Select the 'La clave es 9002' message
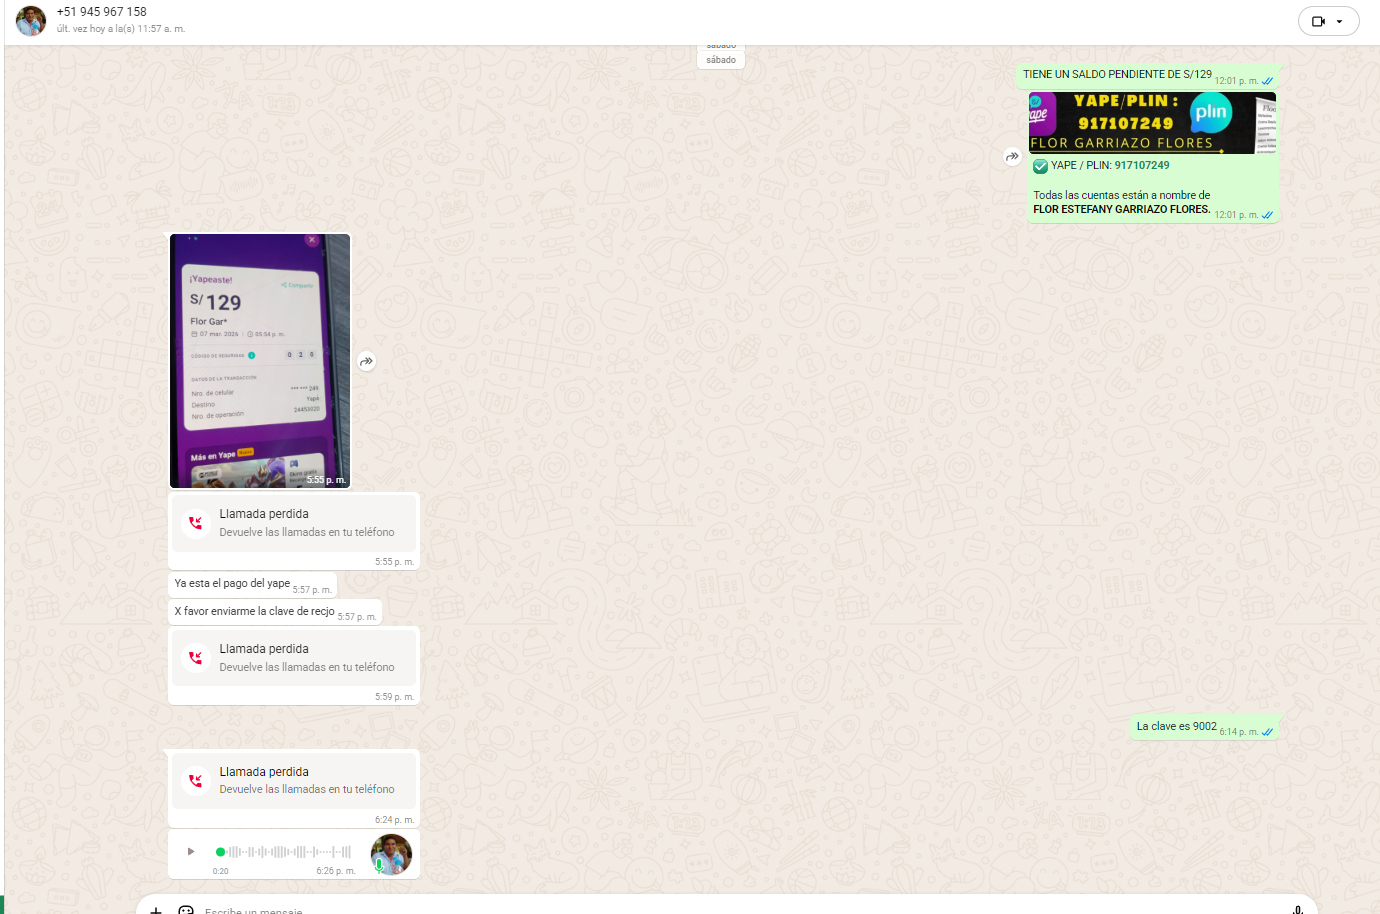This screenshot has height=914, width=1380. click(x=1176, y=727)
